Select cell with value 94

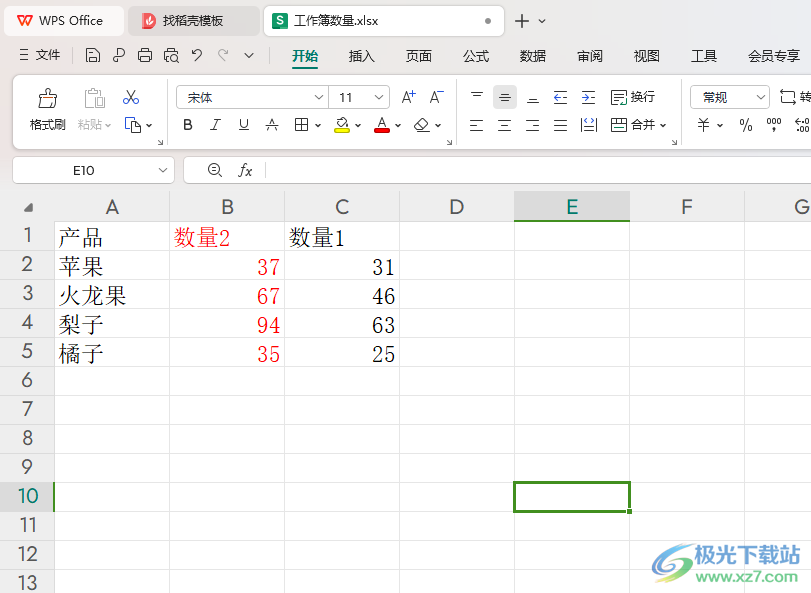pos(227,324)
